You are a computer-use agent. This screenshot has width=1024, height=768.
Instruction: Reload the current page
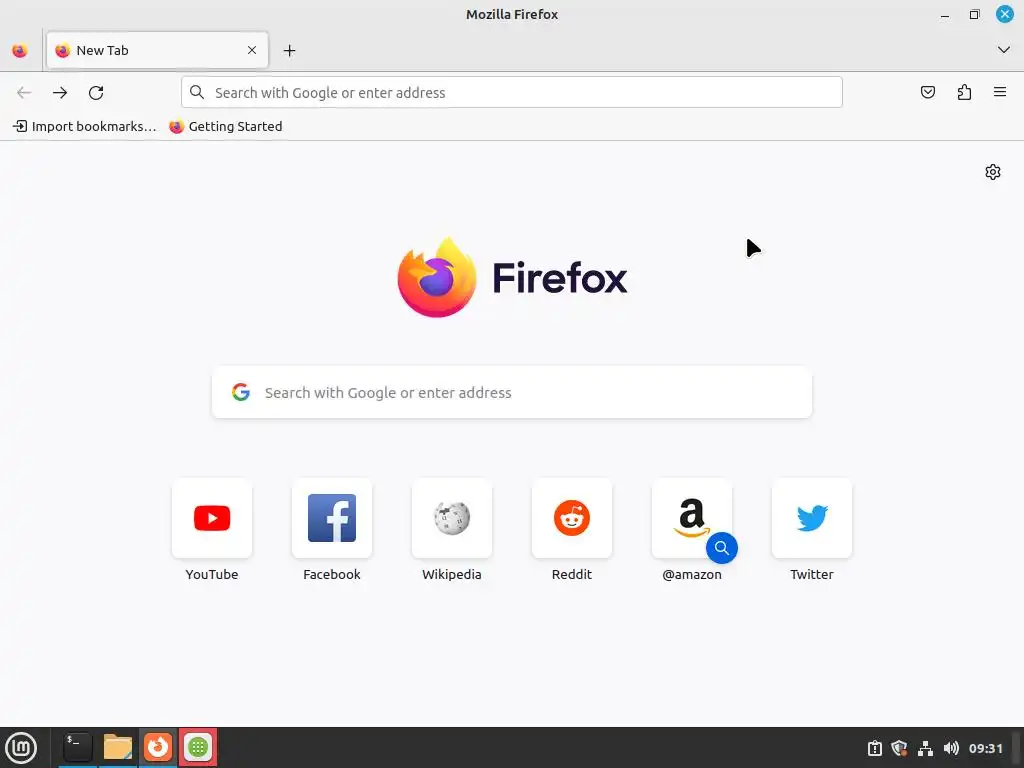(96, 93)
